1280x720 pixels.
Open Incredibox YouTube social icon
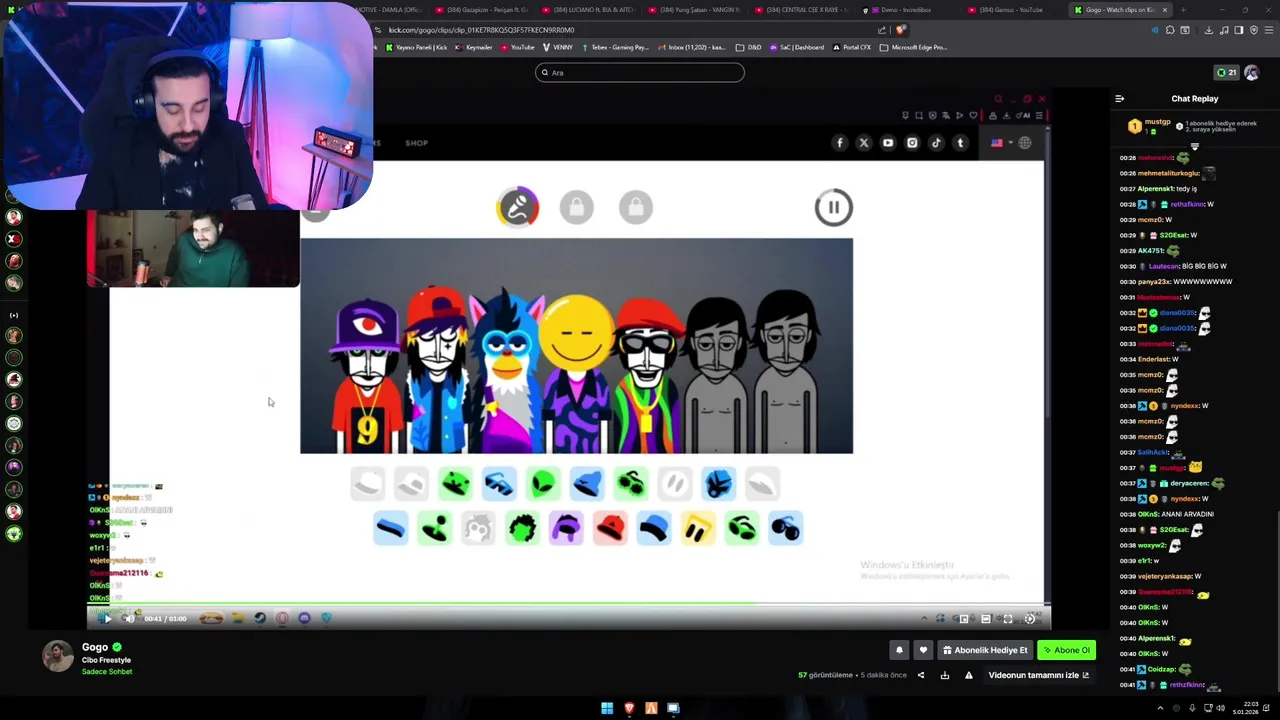888,143
